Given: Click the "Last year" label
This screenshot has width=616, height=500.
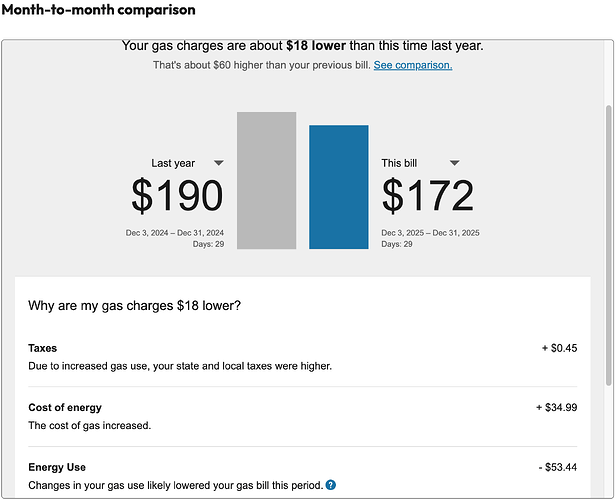Looking at the screenshot, I should pos(173,163).
